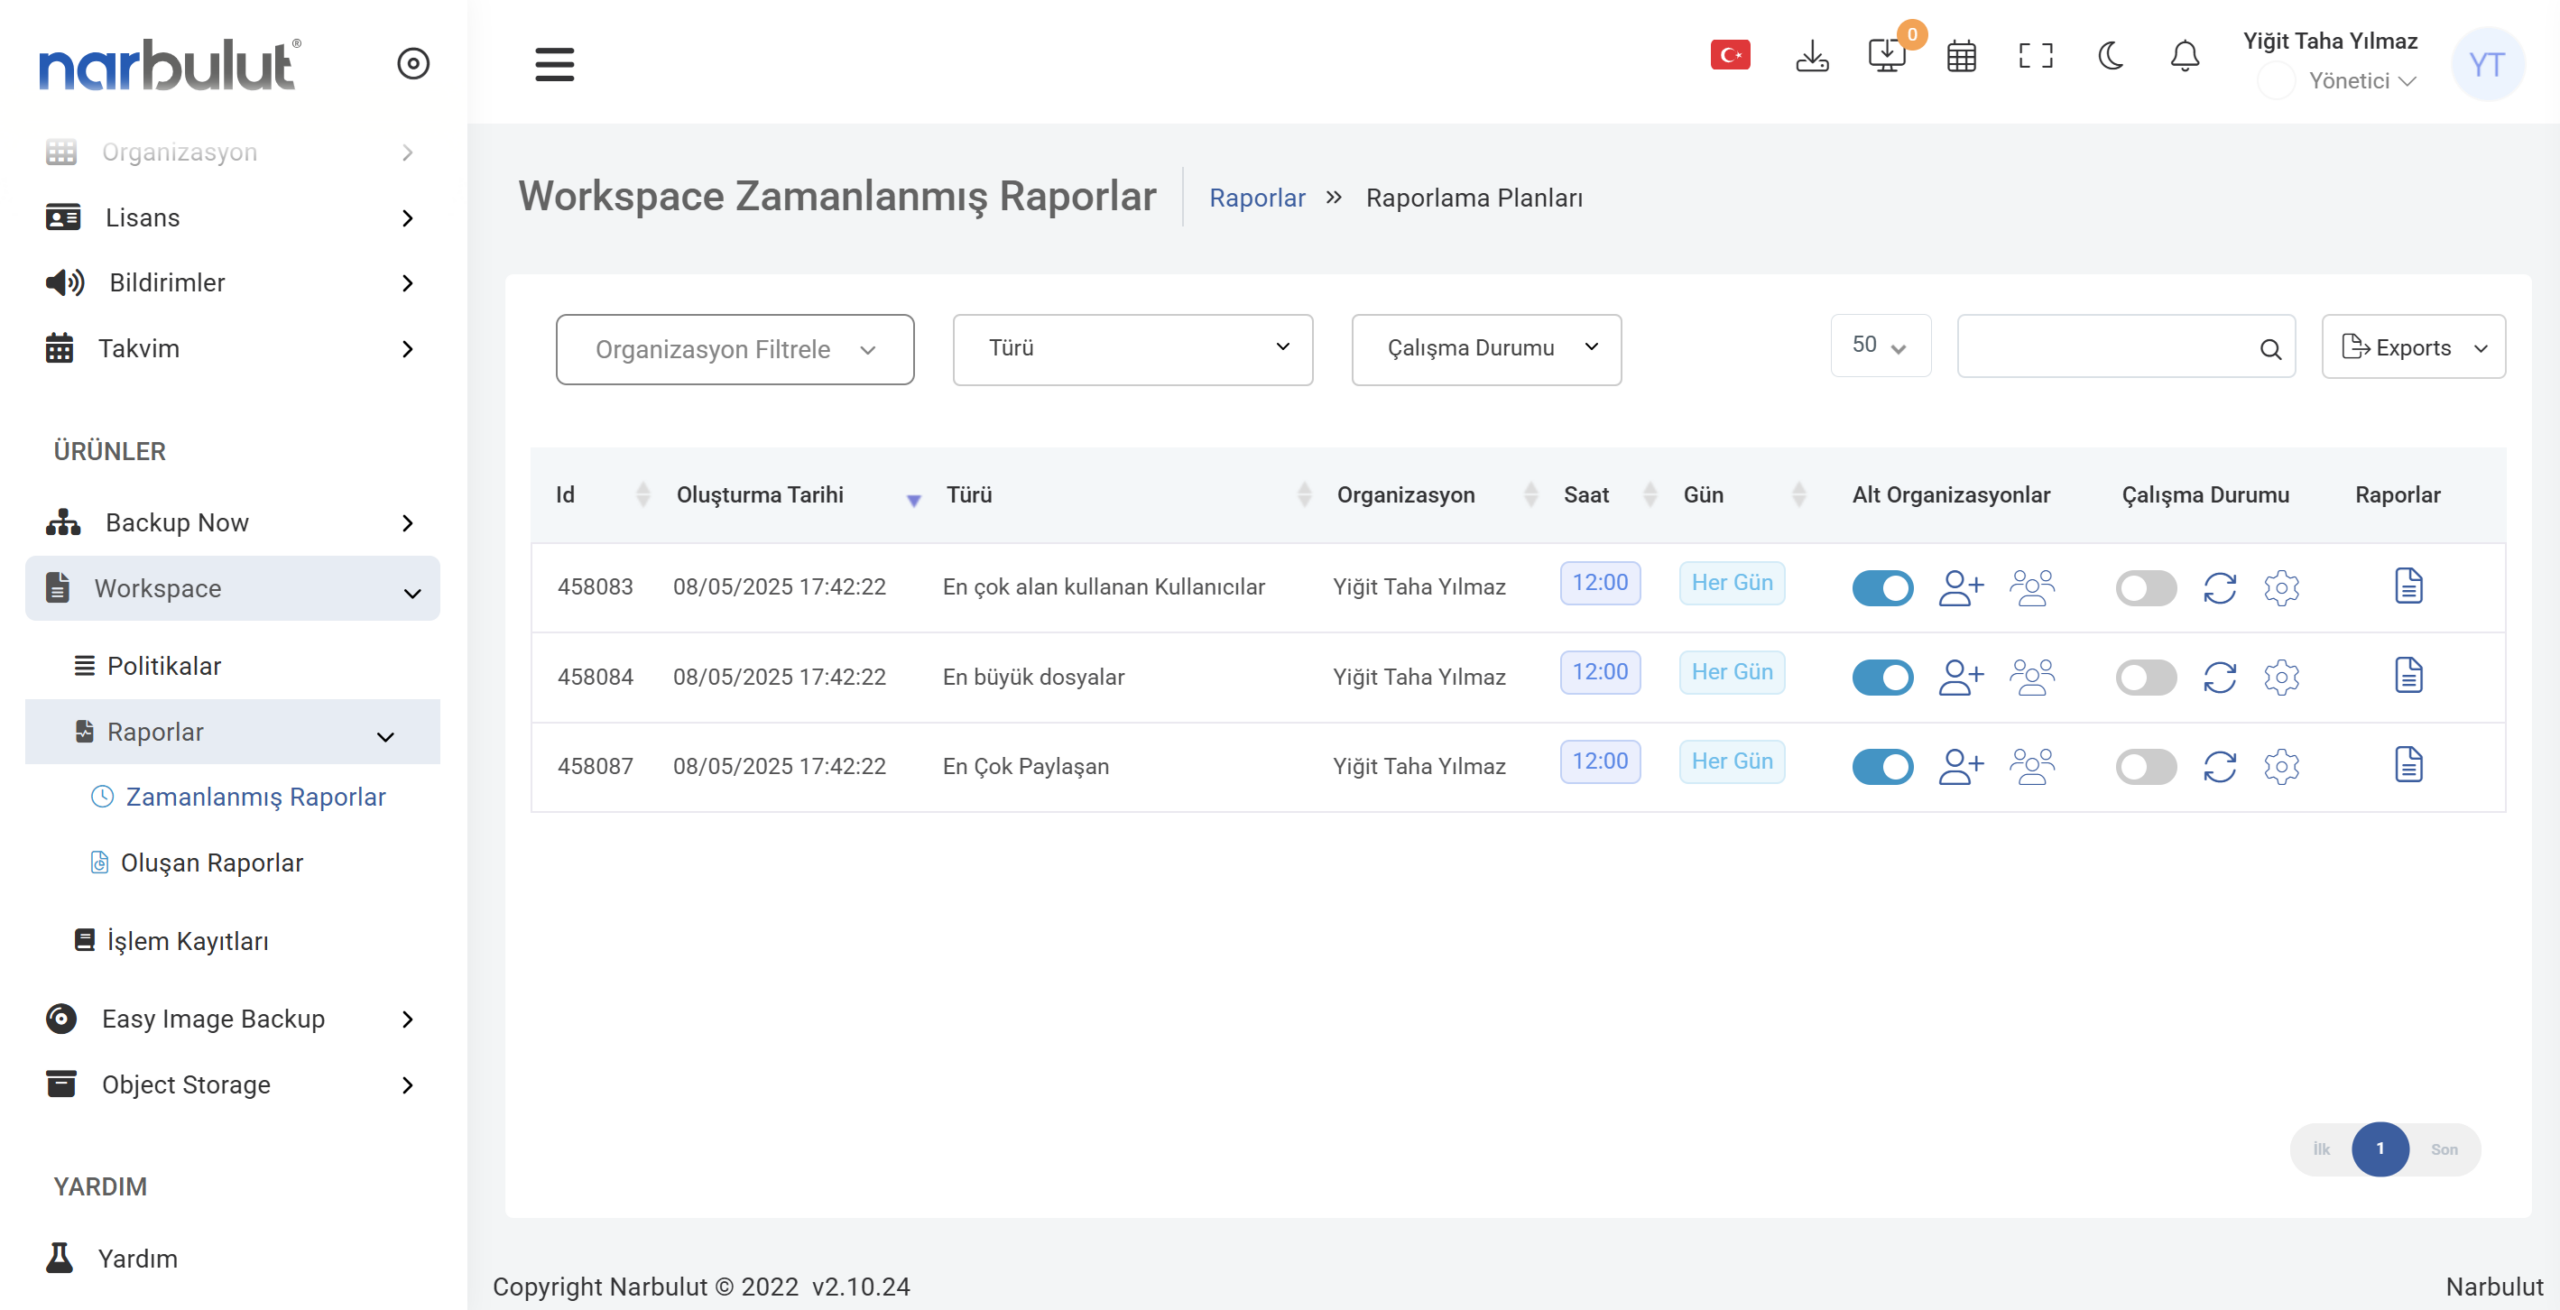Collapse the Workspace menu

(x=232, y=589)
